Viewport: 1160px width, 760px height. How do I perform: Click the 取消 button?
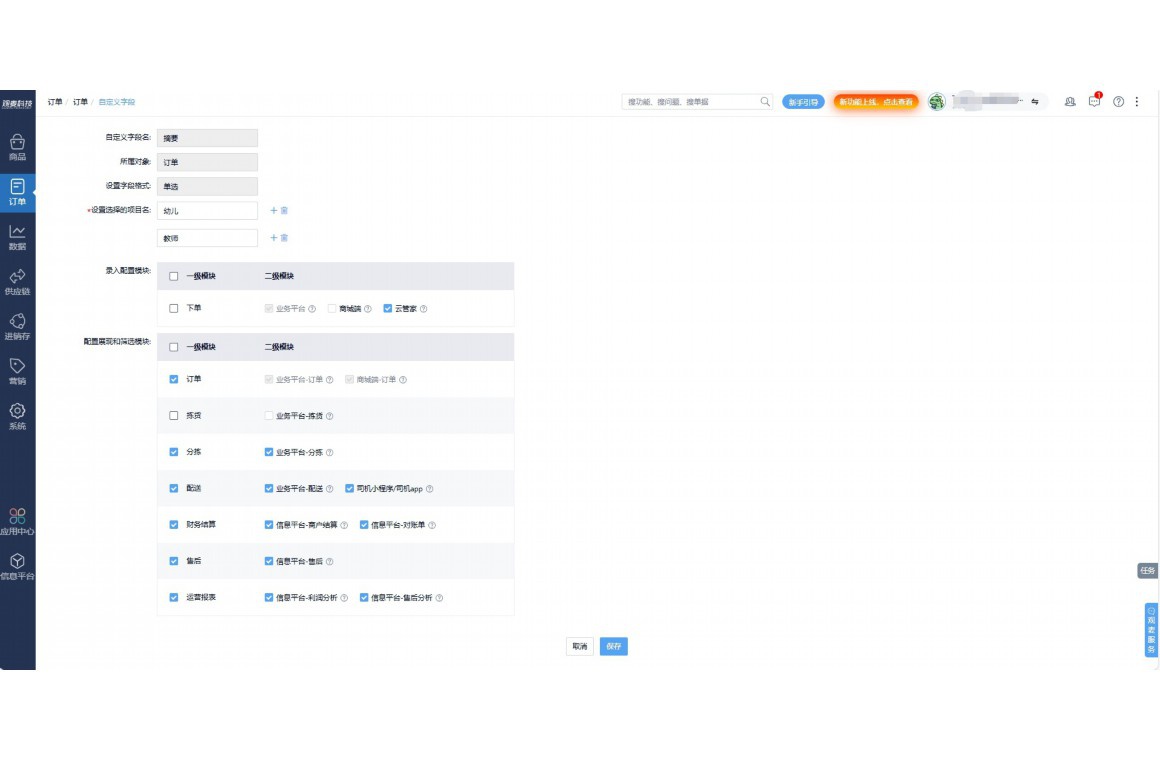580,647
